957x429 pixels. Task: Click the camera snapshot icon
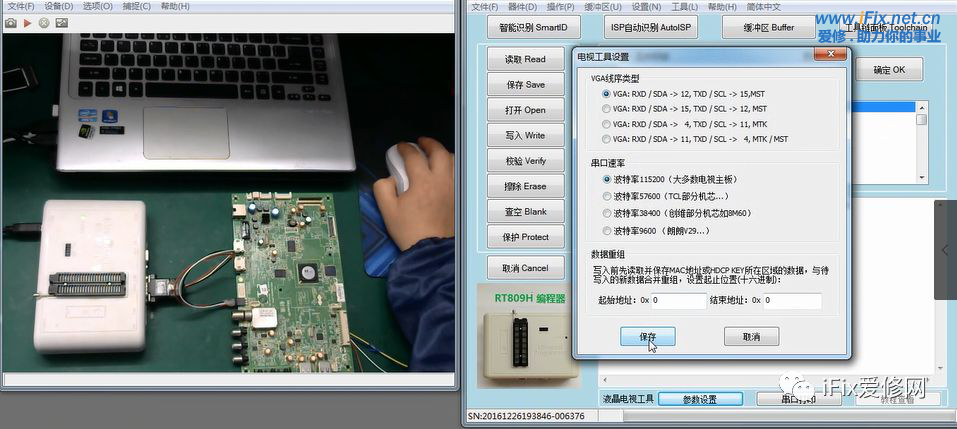[x=11, y=22]
